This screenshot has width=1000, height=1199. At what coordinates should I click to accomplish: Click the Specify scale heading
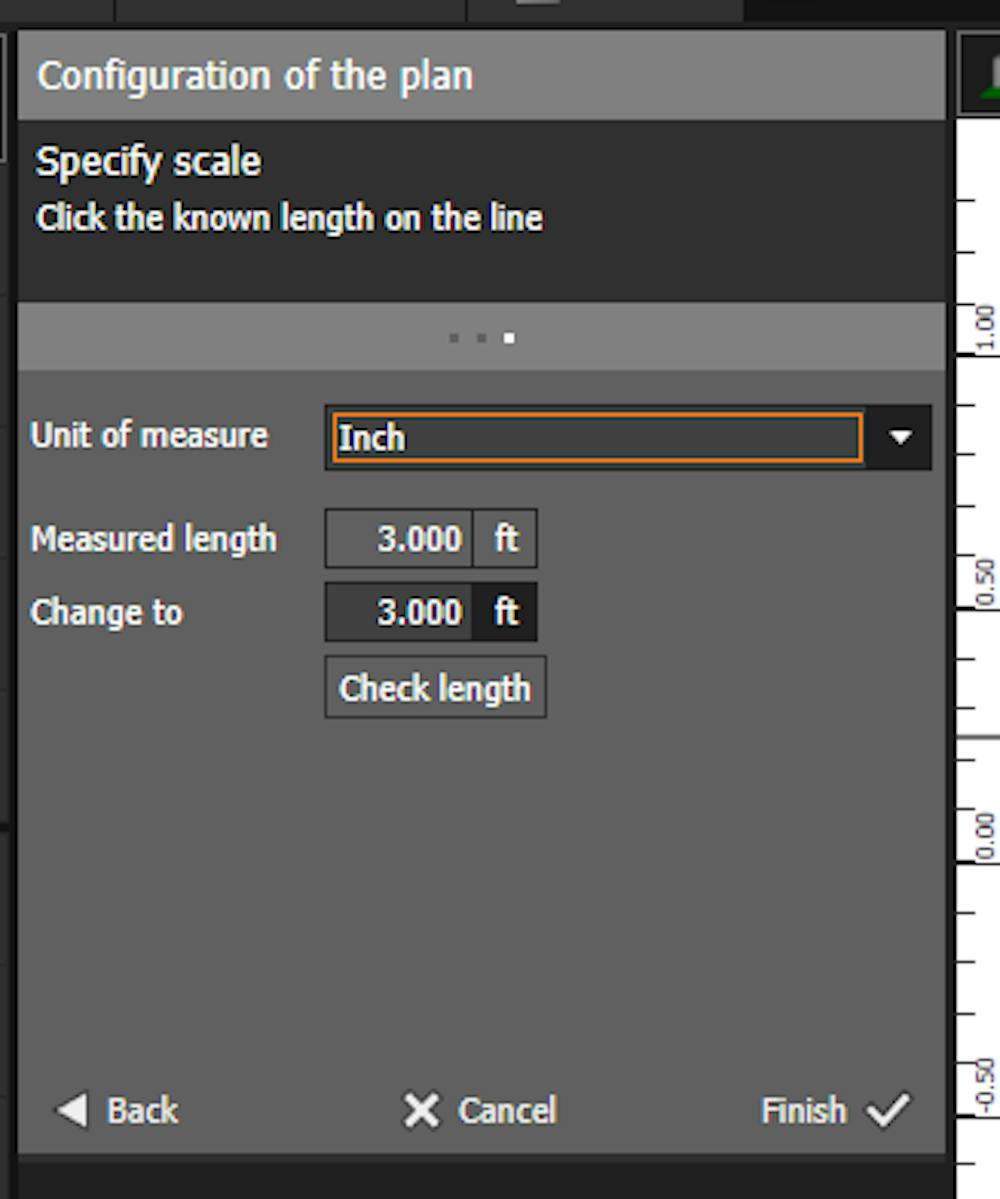148,161
